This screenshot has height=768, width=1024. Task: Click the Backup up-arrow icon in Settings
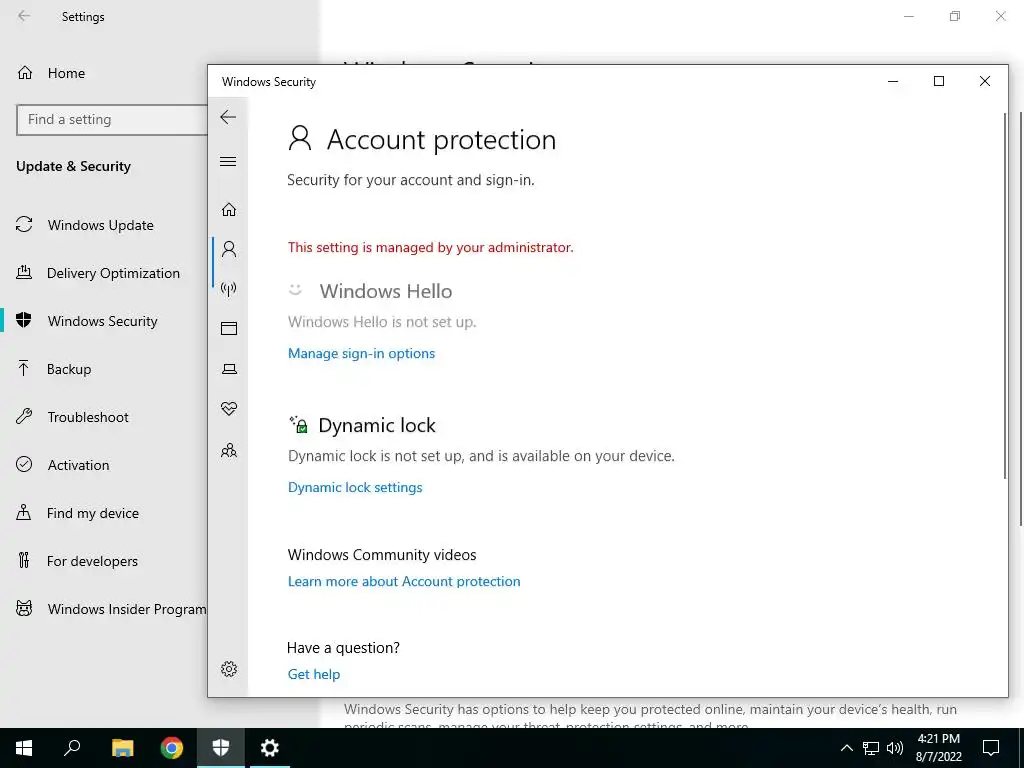tap(24, 368)
